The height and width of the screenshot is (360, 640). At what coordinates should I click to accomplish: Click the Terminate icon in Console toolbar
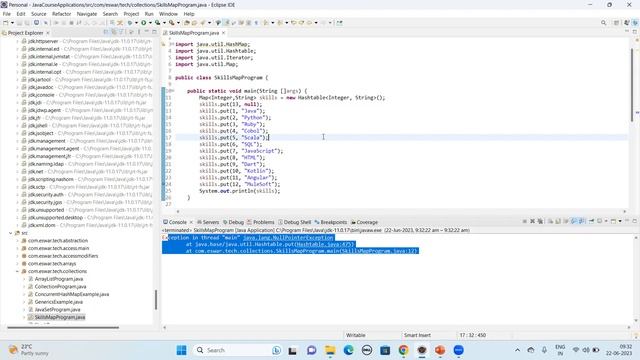coord(524,221)
